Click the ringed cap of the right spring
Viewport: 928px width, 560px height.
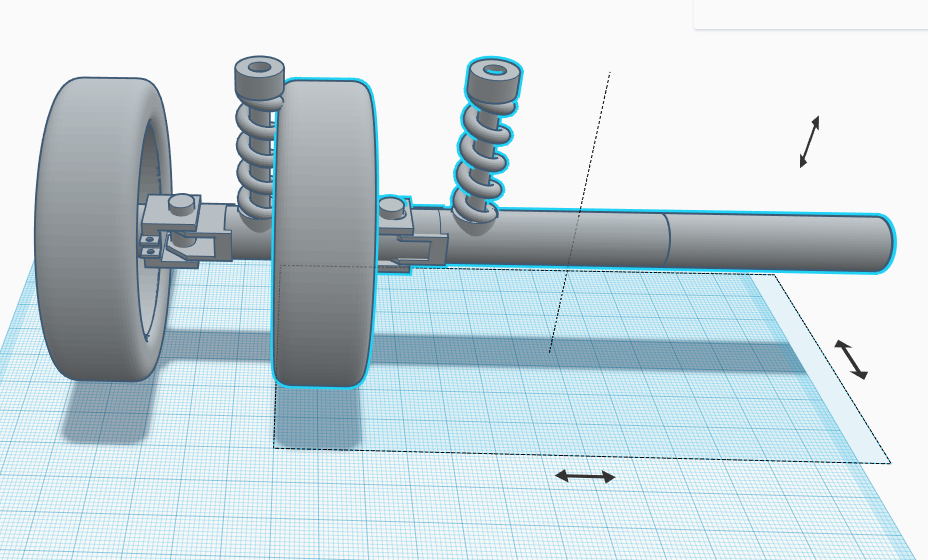tap(494, 80)
